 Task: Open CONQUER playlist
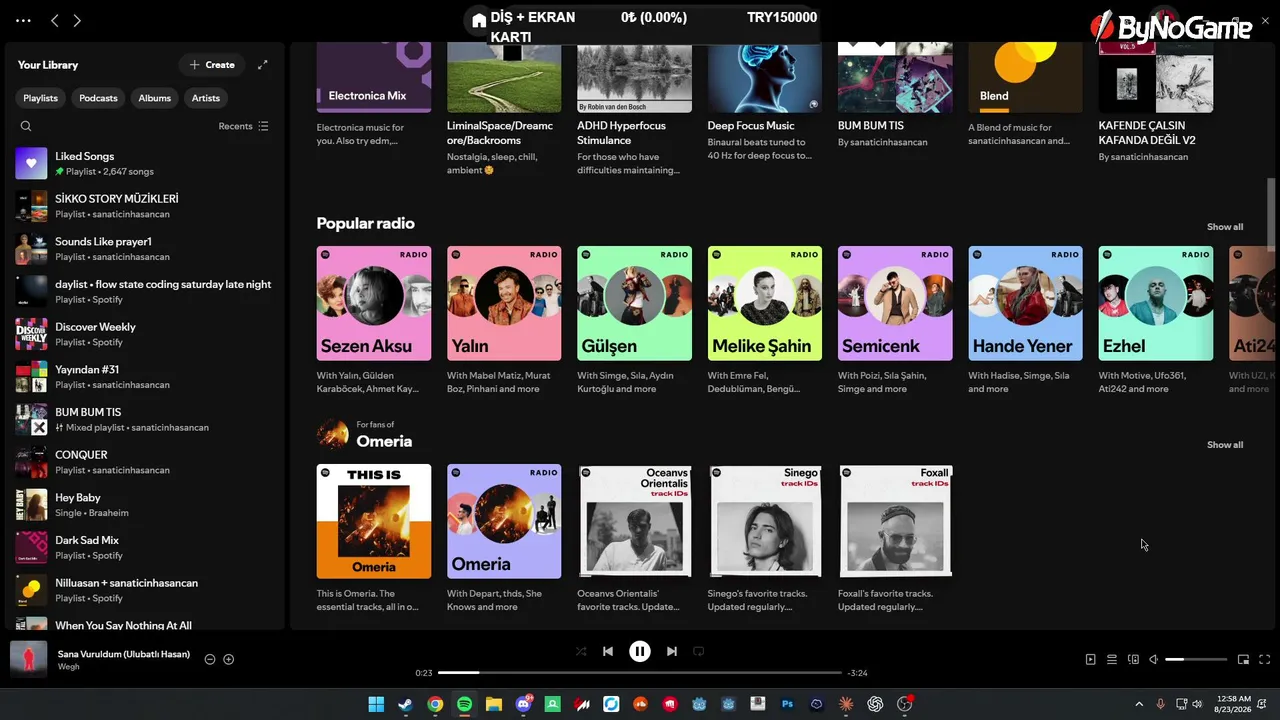tap(144, 462)
